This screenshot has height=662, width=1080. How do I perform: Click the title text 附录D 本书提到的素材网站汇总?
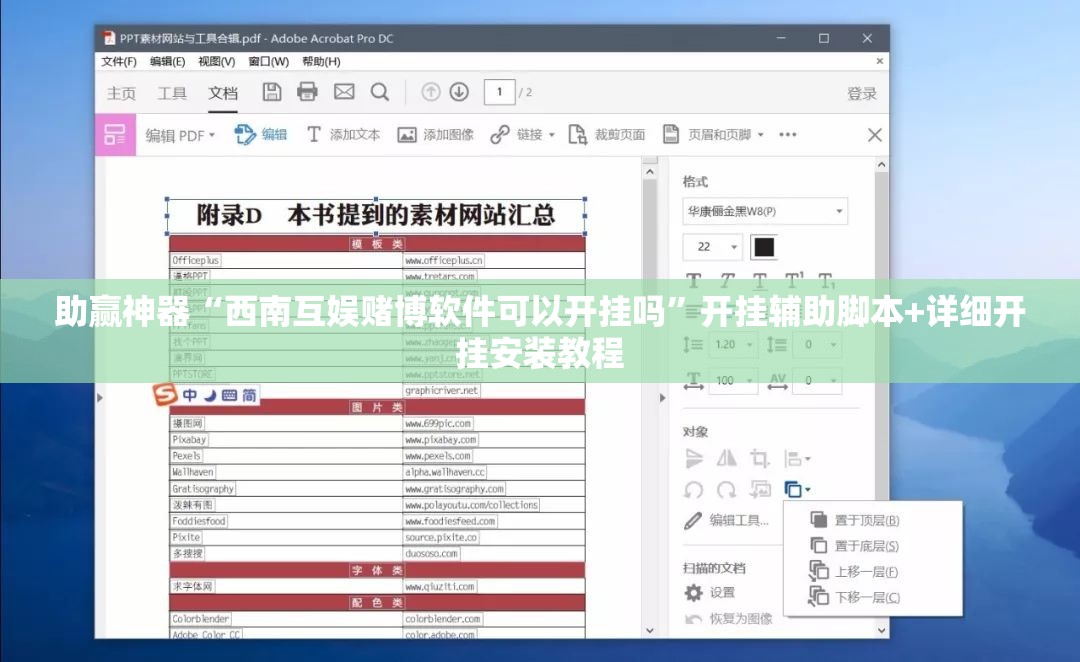tap(375, 215)
